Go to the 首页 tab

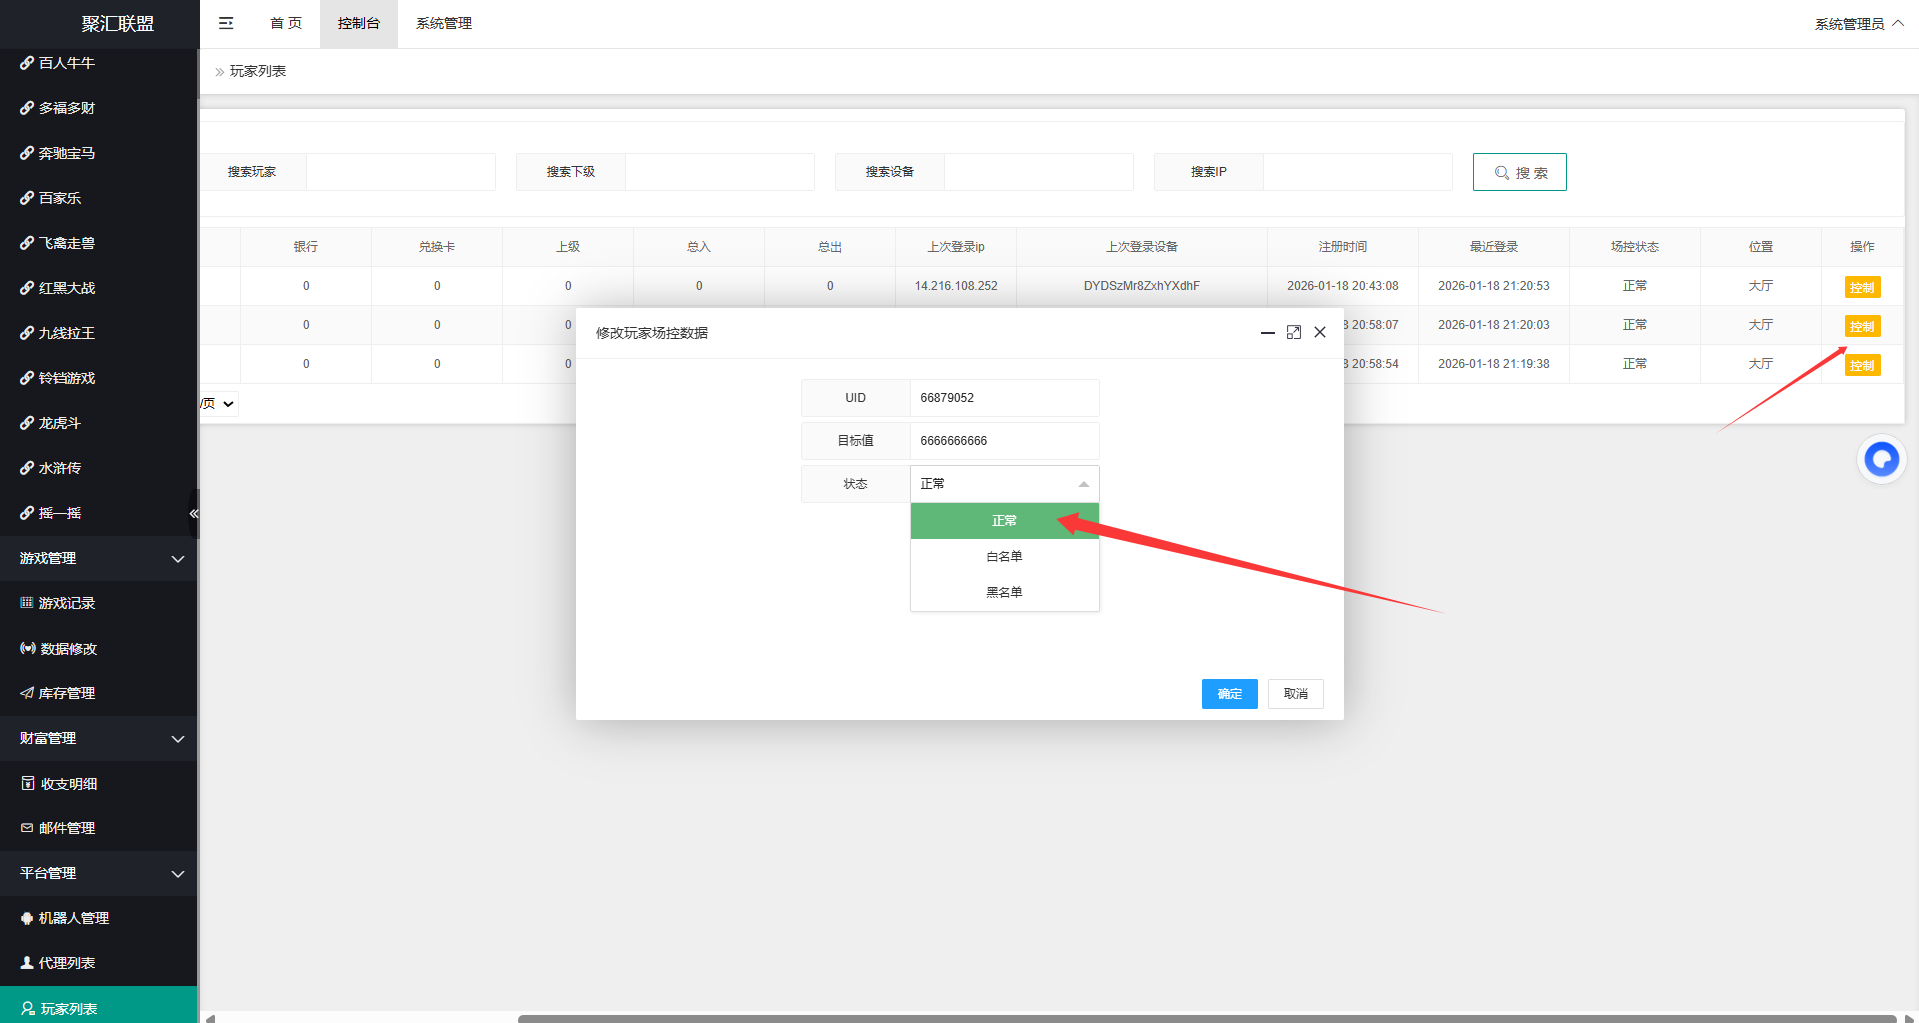286,23
